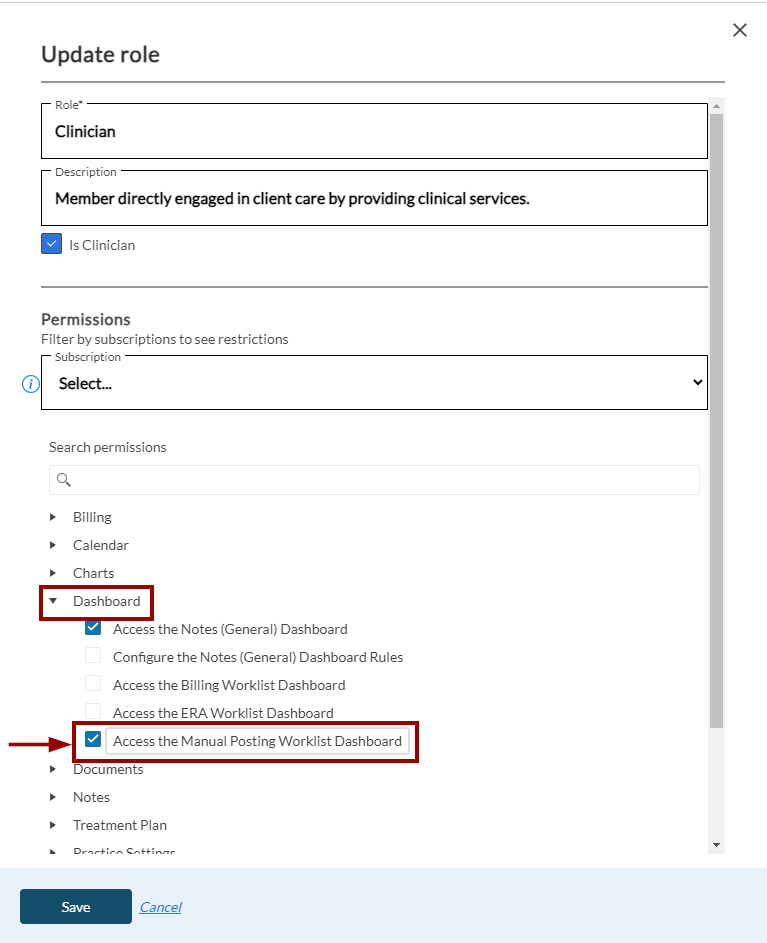
Task: Expand the Charts permissions group
Action: tap(53, 573)
